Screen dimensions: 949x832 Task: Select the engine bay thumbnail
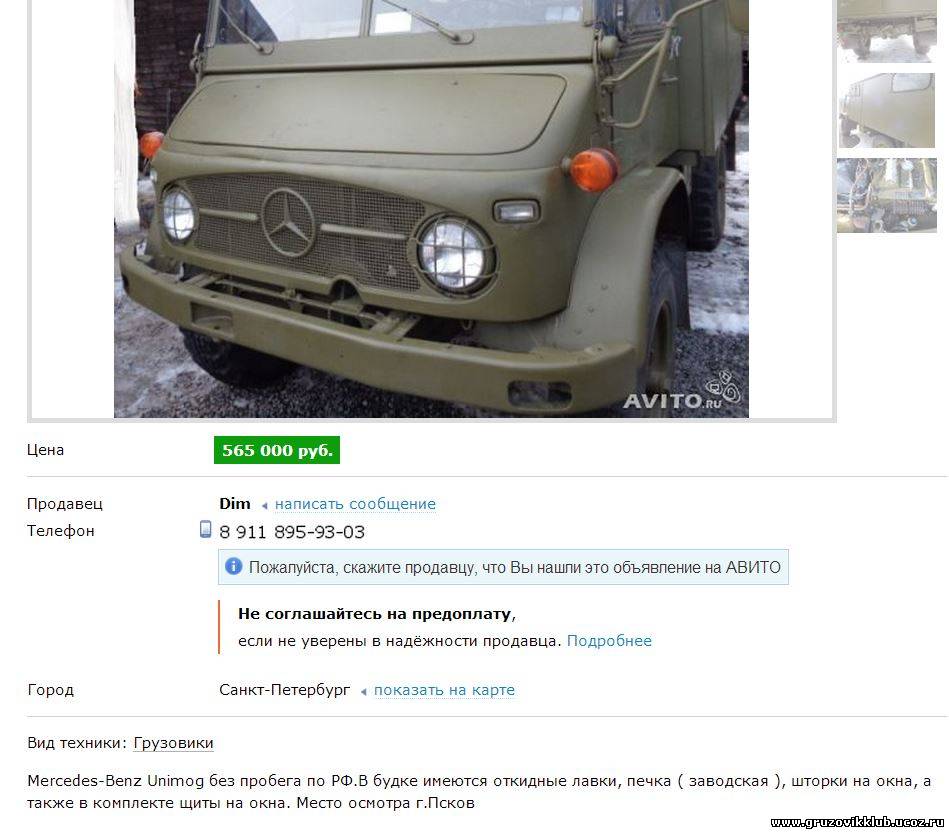887,195
